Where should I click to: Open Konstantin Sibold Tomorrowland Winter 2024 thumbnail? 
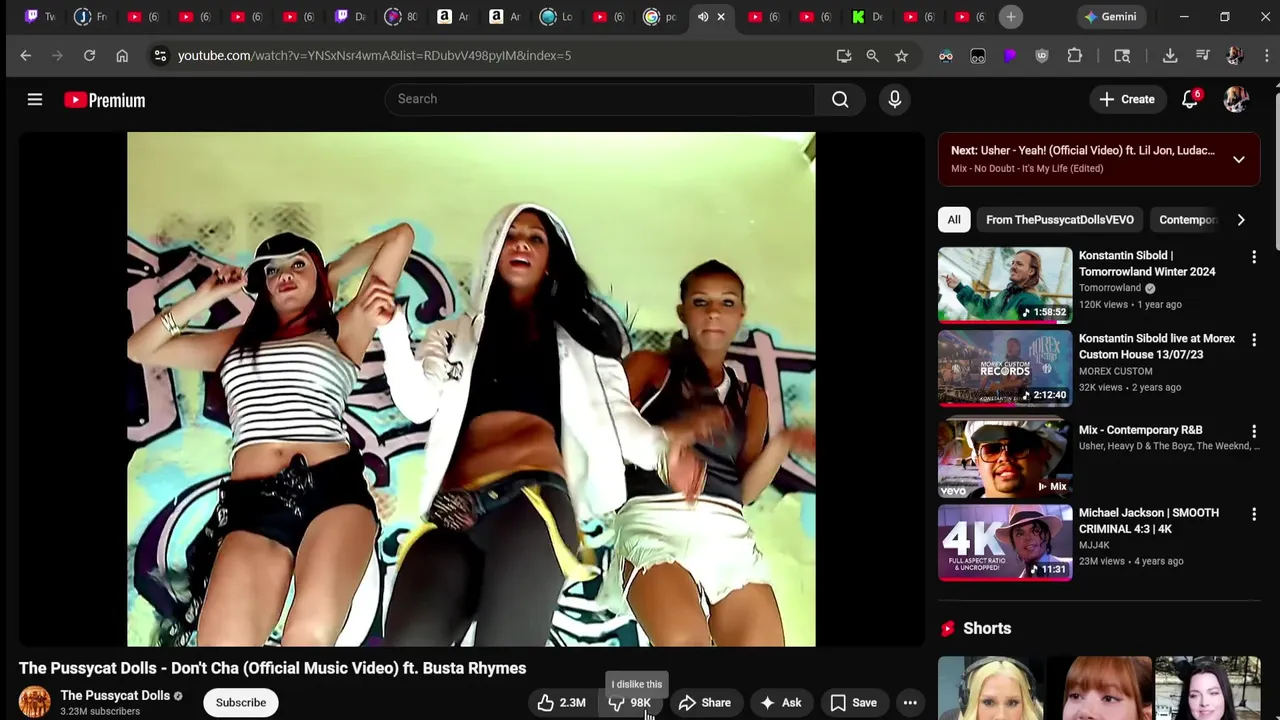pos(1005,285)
